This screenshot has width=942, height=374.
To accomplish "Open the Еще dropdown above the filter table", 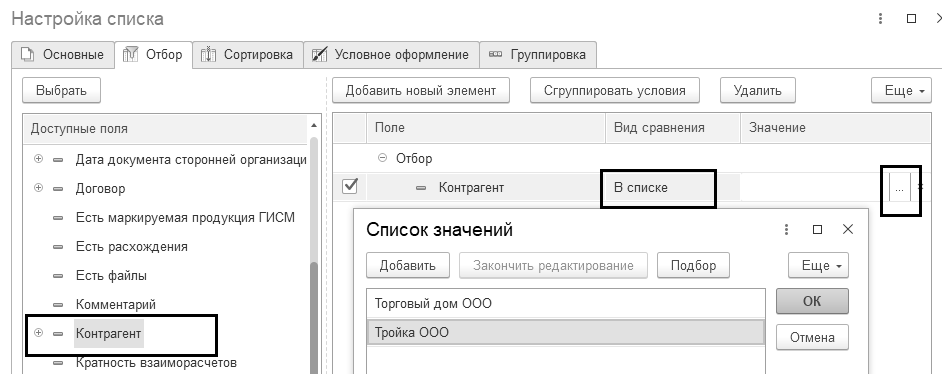I will [x=901, y=91].
